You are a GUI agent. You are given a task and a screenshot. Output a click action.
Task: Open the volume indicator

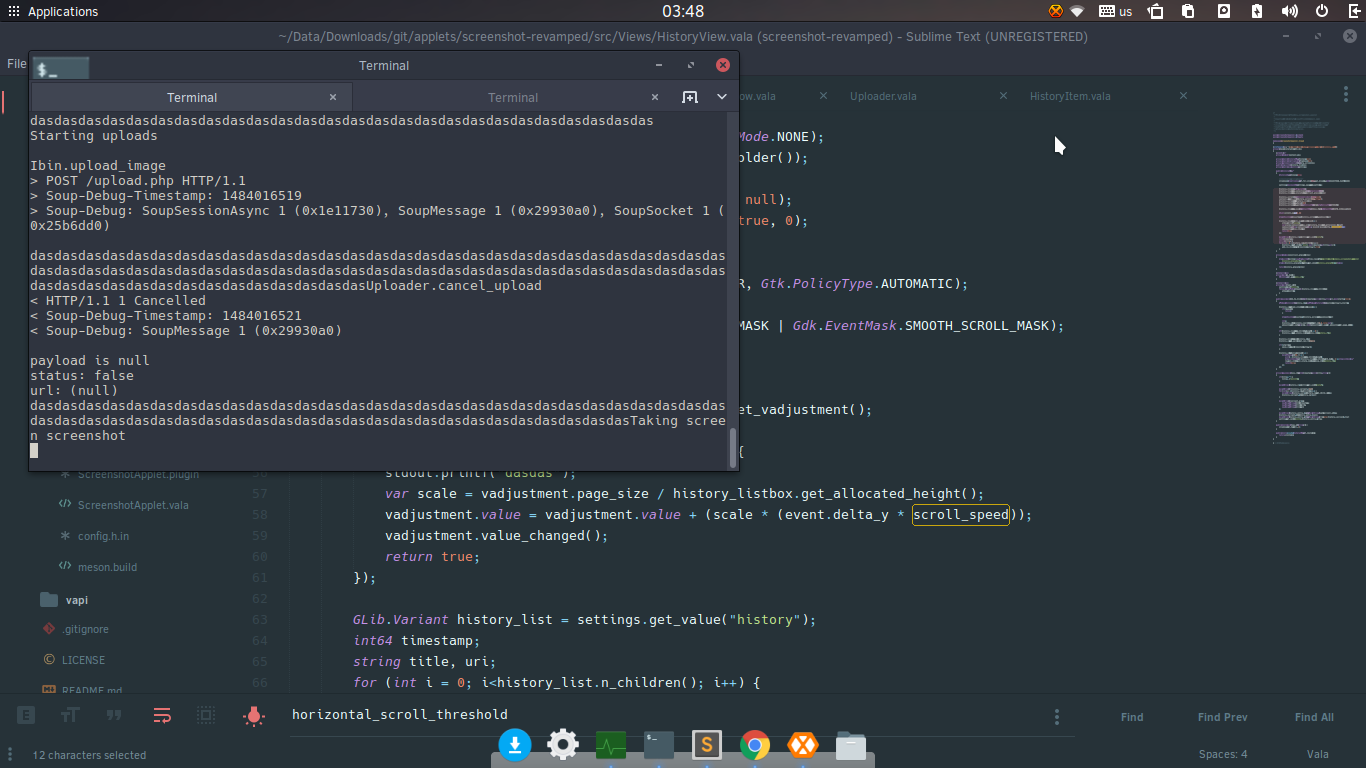(1290, 12)
